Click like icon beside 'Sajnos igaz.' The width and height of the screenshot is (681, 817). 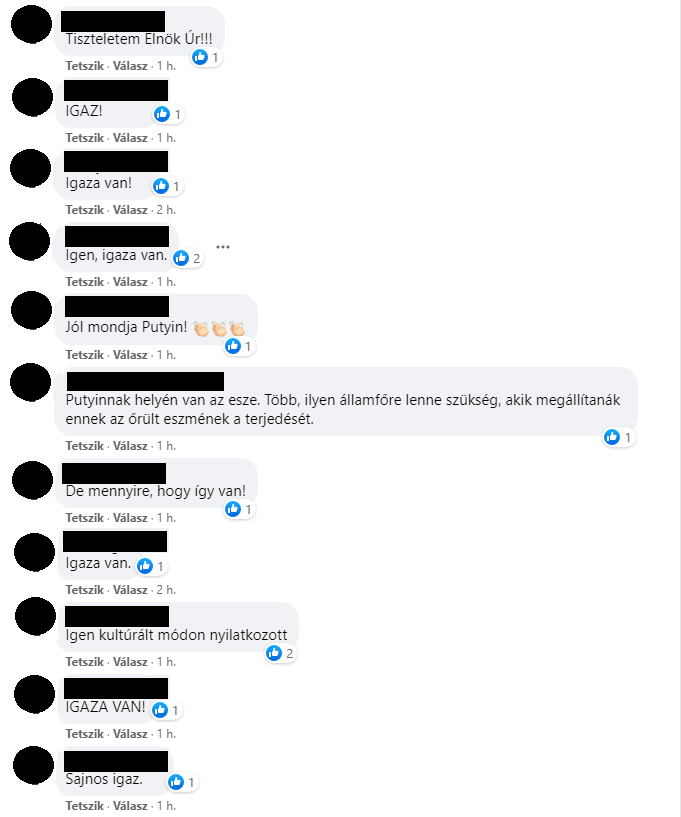click(x=176, y=782)
